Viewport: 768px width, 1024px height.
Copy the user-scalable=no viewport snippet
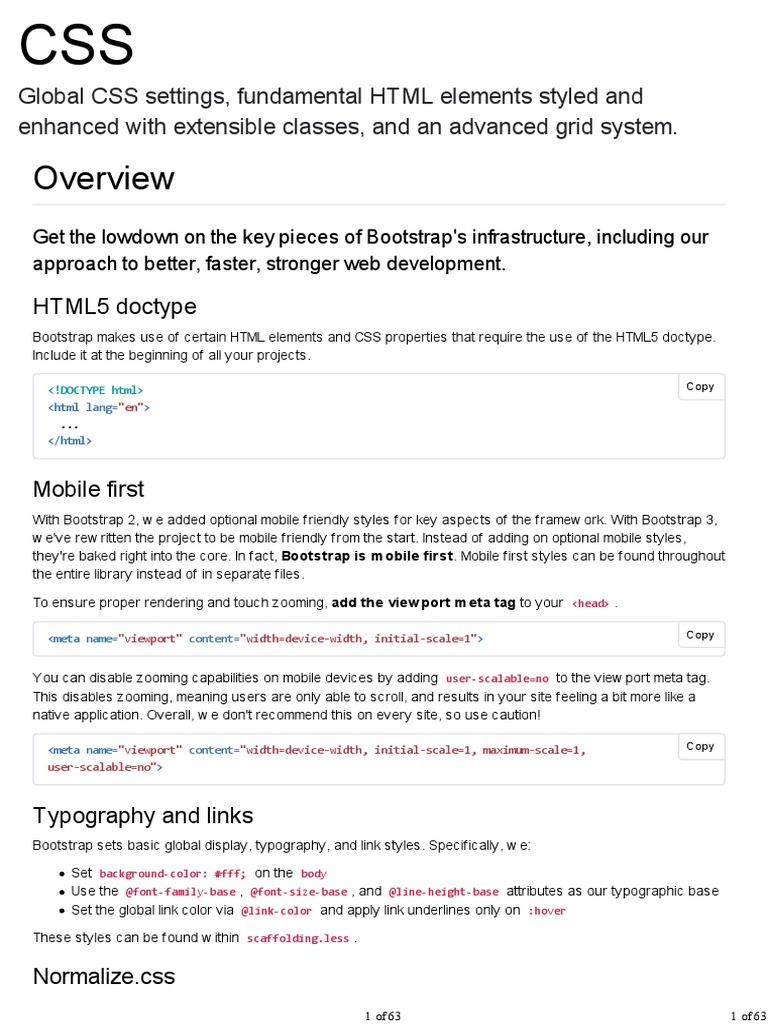tap(700, 746)
